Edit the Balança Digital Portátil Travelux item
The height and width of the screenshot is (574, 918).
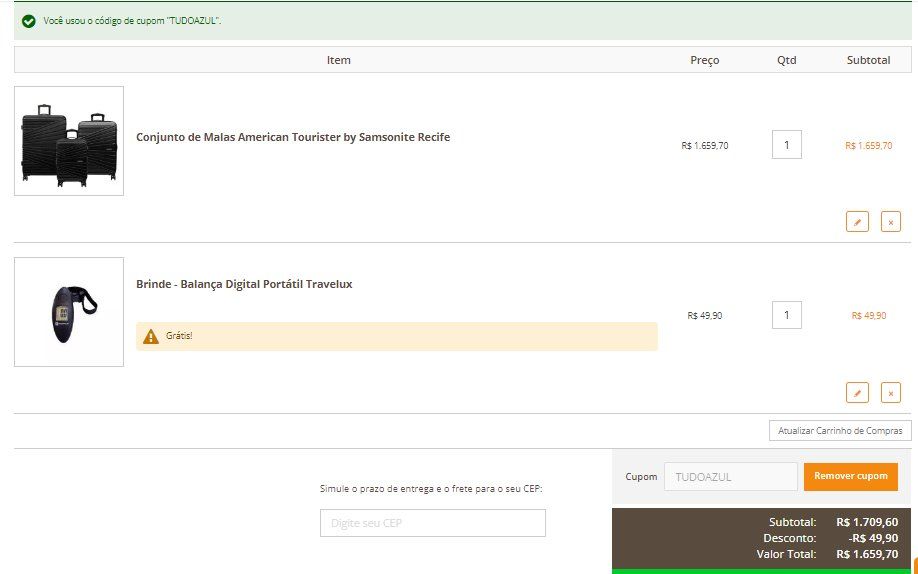tap(857, 393)
